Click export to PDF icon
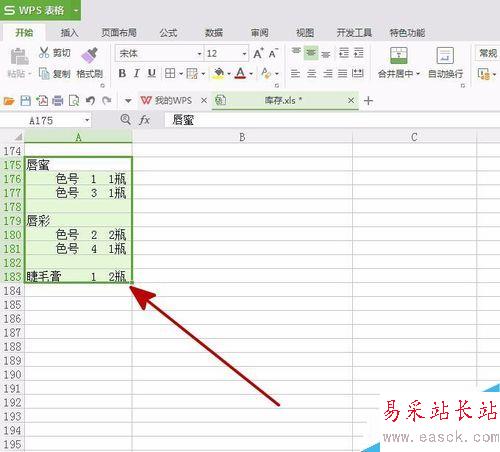 coord(42,101)
